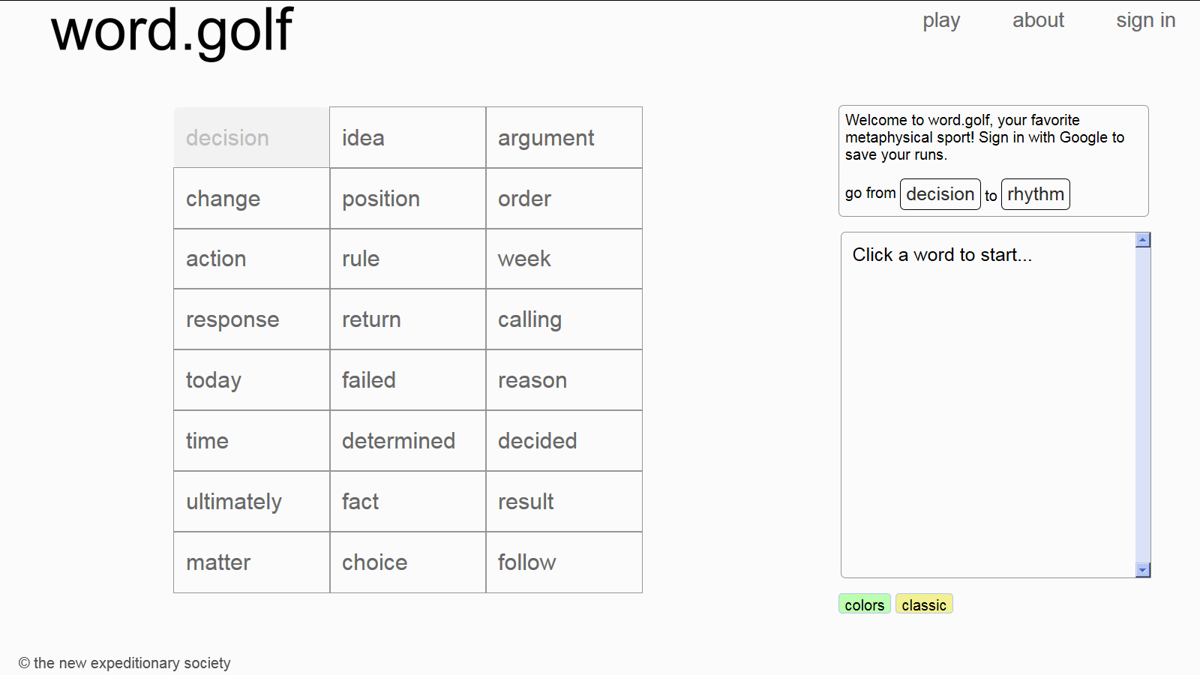Open the about page
The width and height of the screenshot is (1200, 675).
[x=1038, y=20]
